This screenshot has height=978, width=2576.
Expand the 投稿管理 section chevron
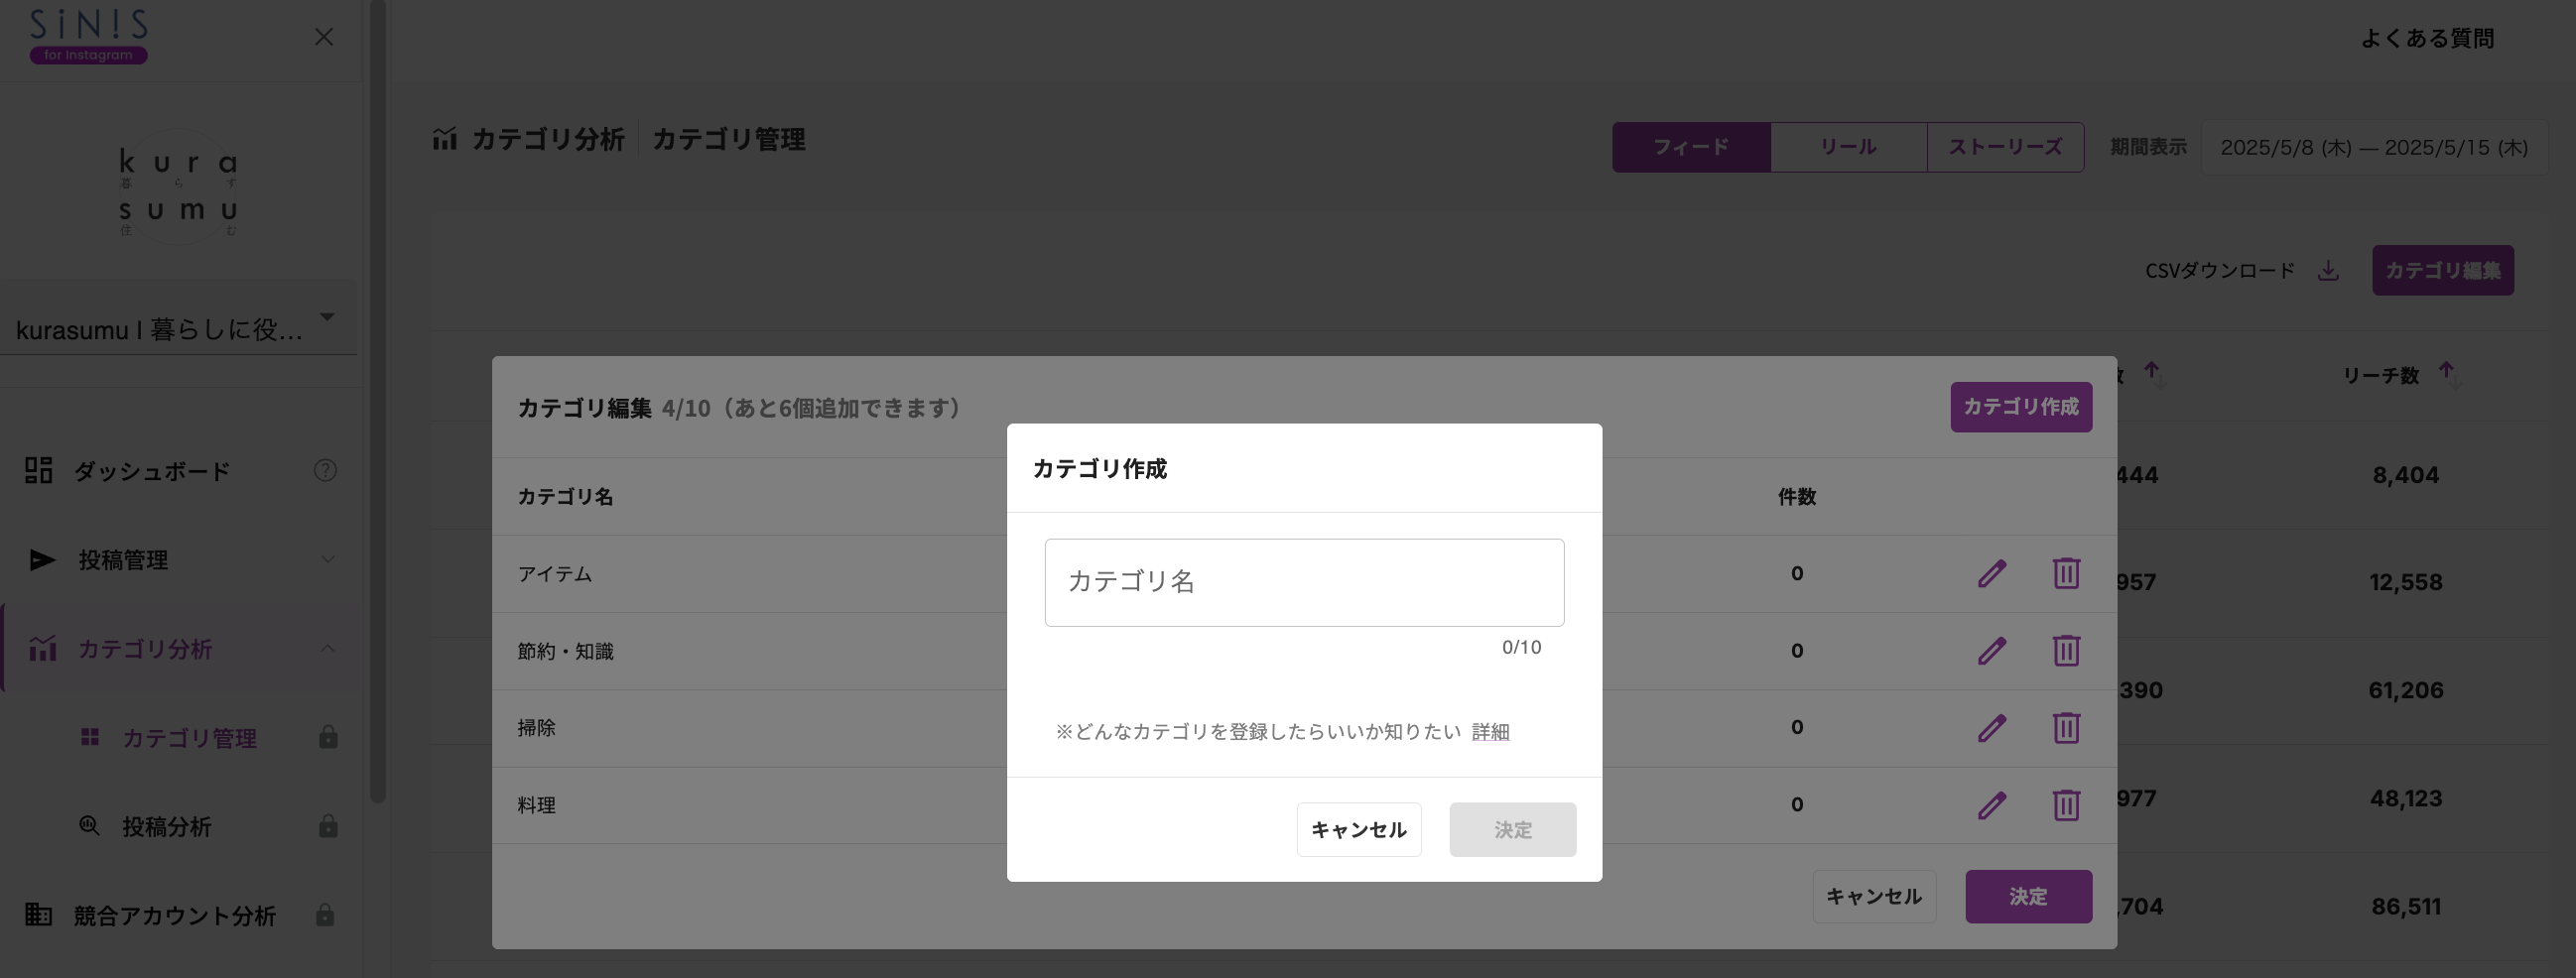coord(328,560)
